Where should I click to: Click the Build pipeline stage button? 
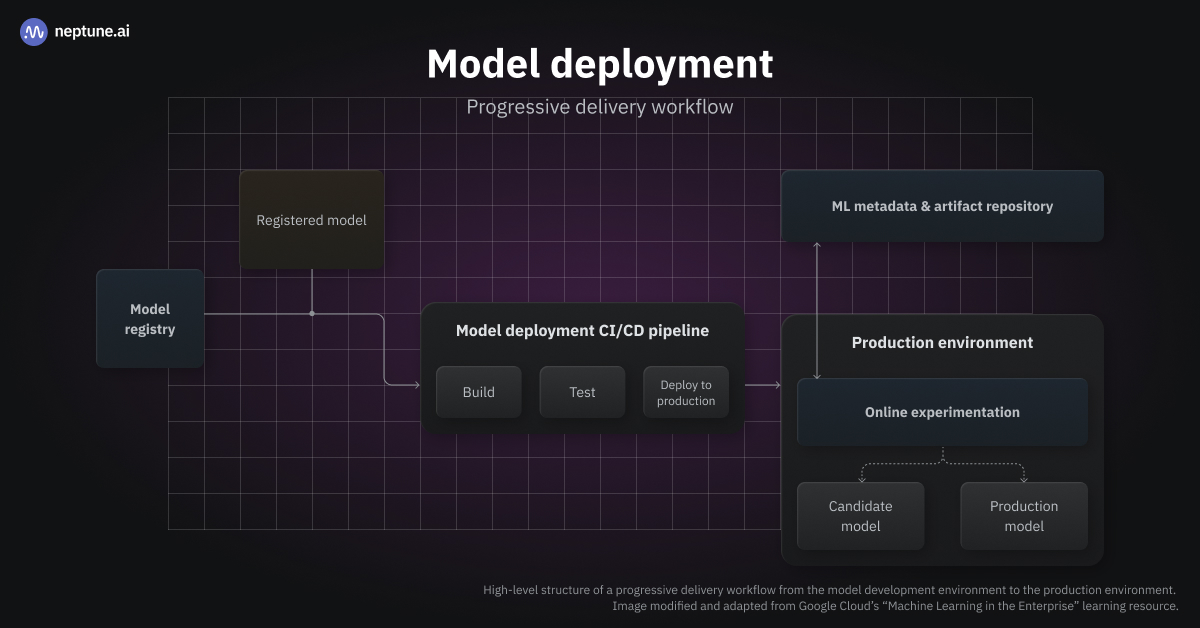pyautogui.click(x=478, y=392)
